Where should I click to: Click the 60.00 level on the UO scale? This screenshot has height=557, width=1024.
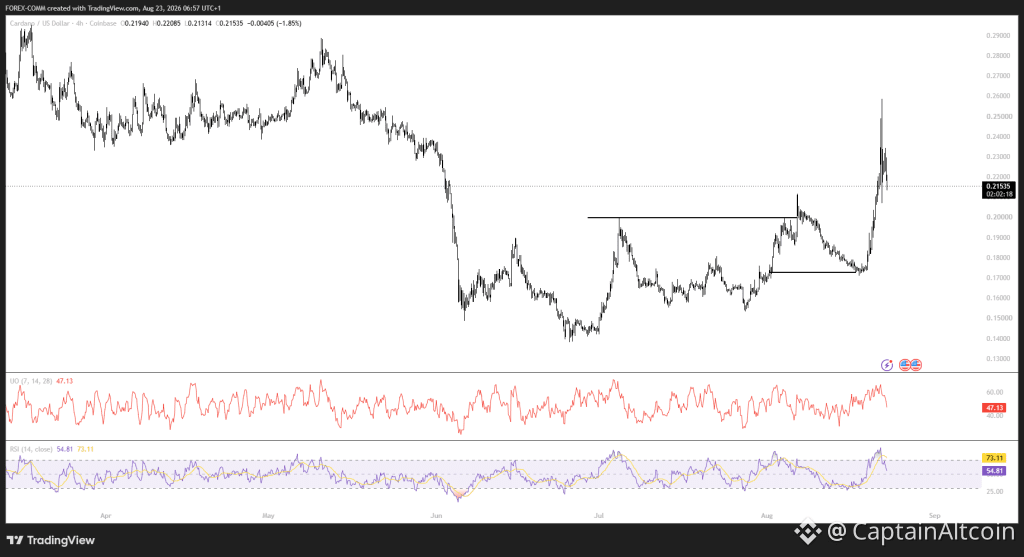[995, 392]
